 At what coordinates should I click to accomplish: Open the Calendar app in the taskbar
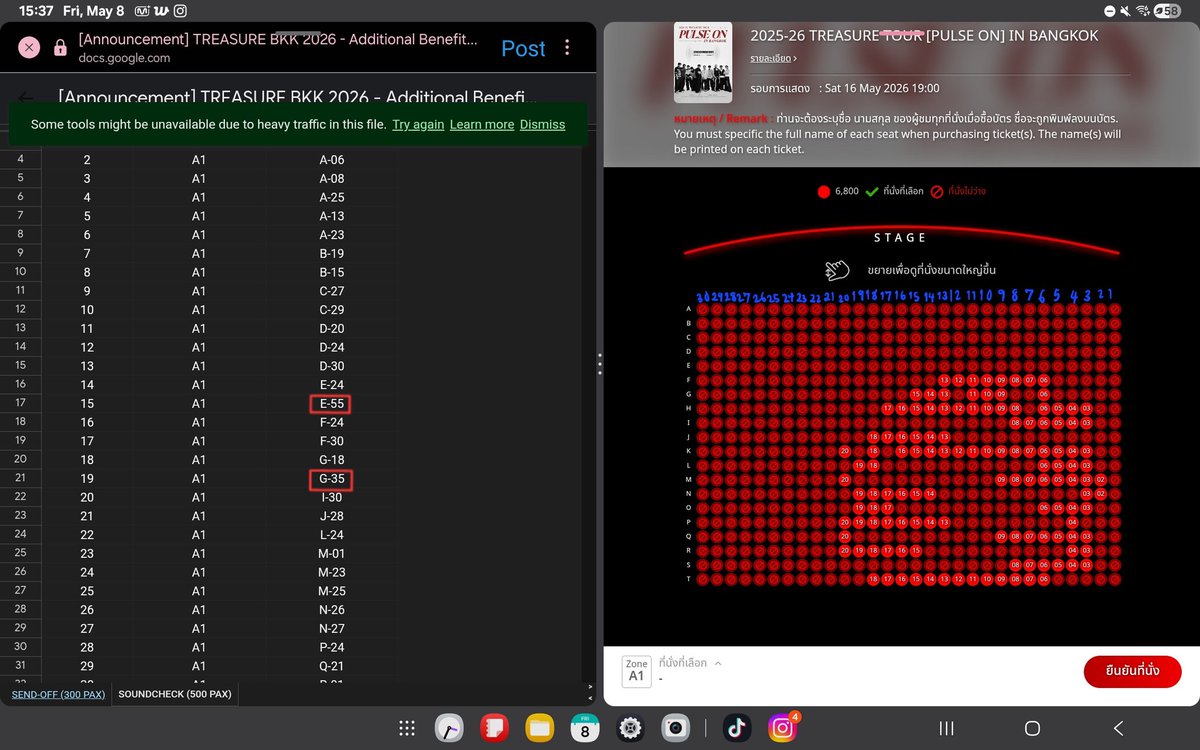point(585,729)
